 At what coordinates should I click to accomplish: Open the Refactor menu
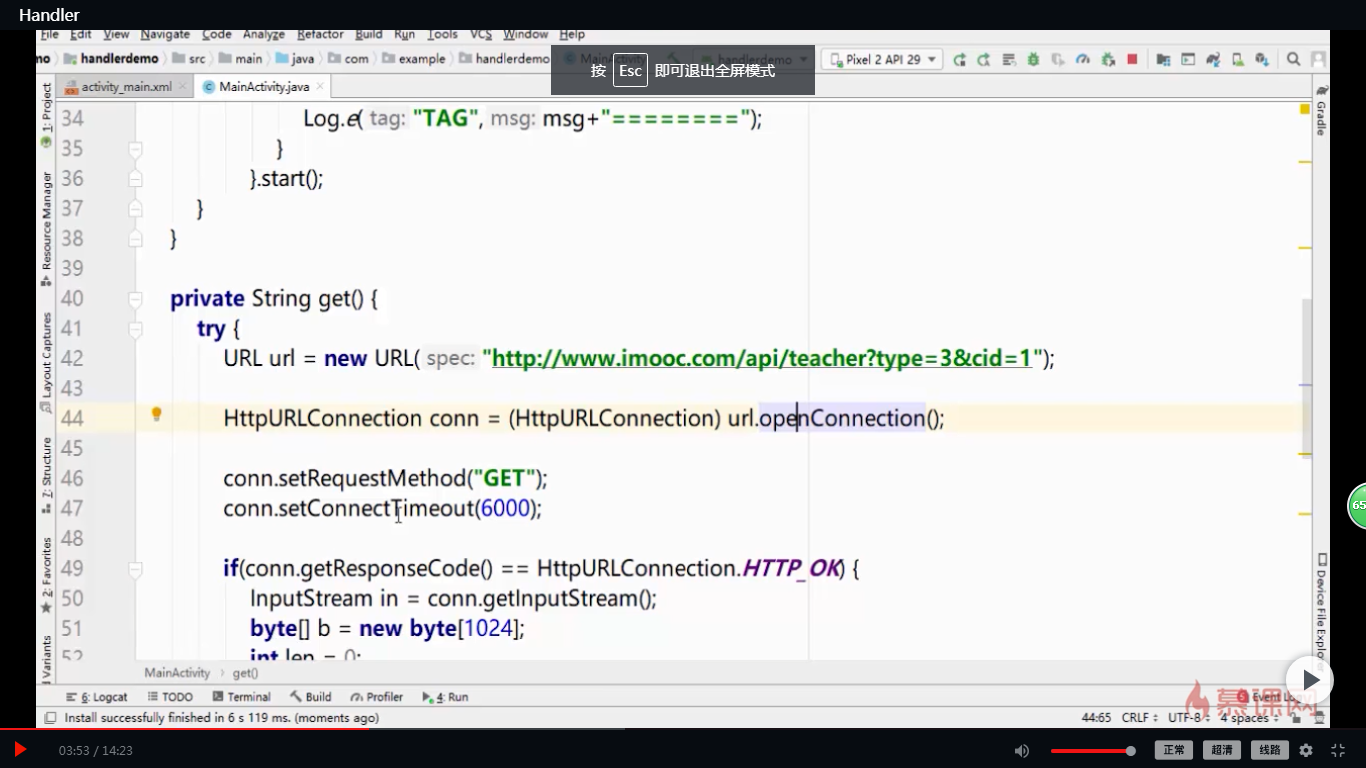tap(320, 34)
